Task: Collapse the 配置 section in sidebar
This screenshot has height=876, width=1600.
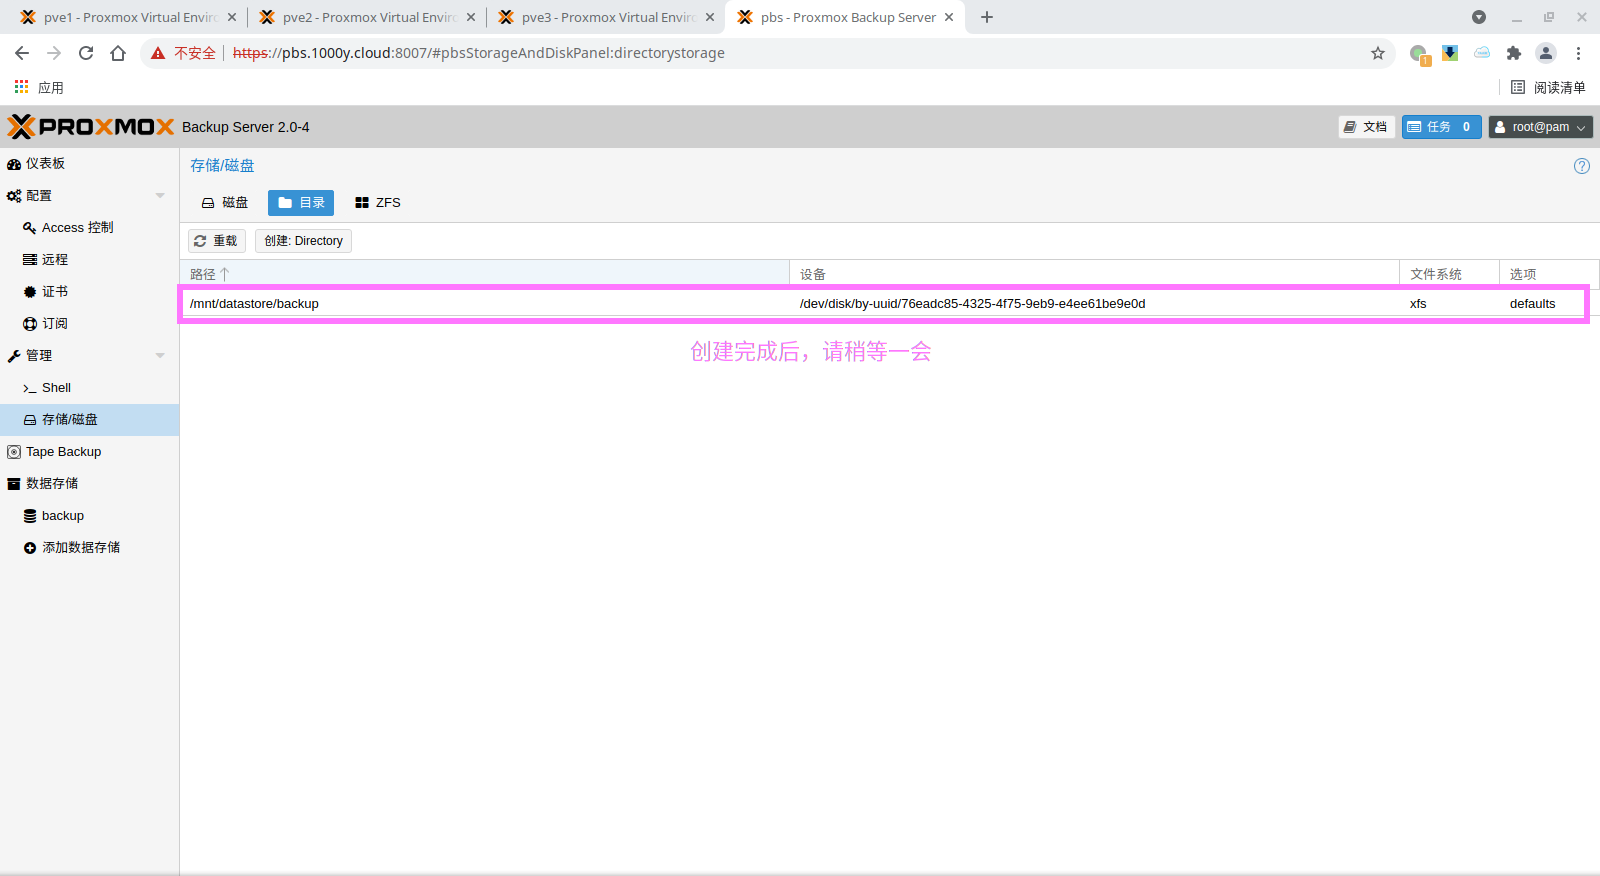Action: 160,196
